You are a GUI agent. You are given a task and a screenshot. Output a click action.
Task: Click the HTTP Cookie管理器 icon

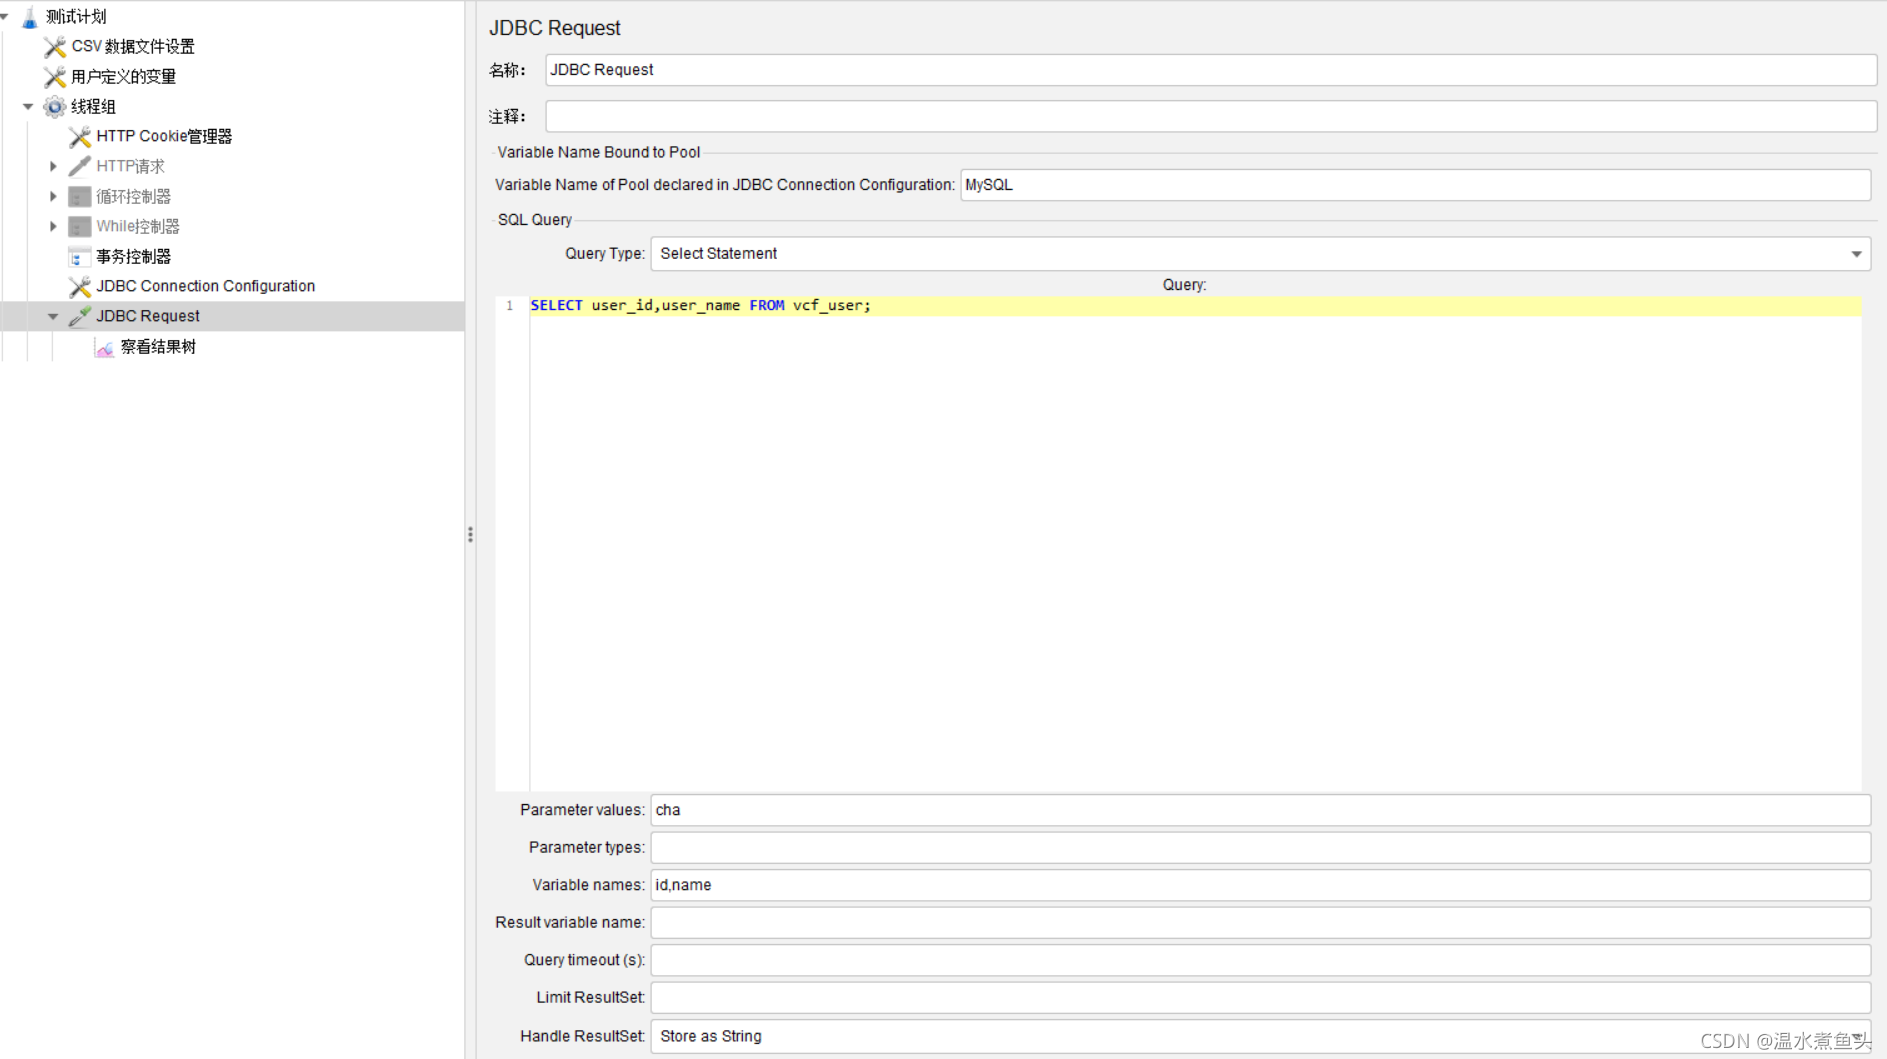click(x=80, y=137)
